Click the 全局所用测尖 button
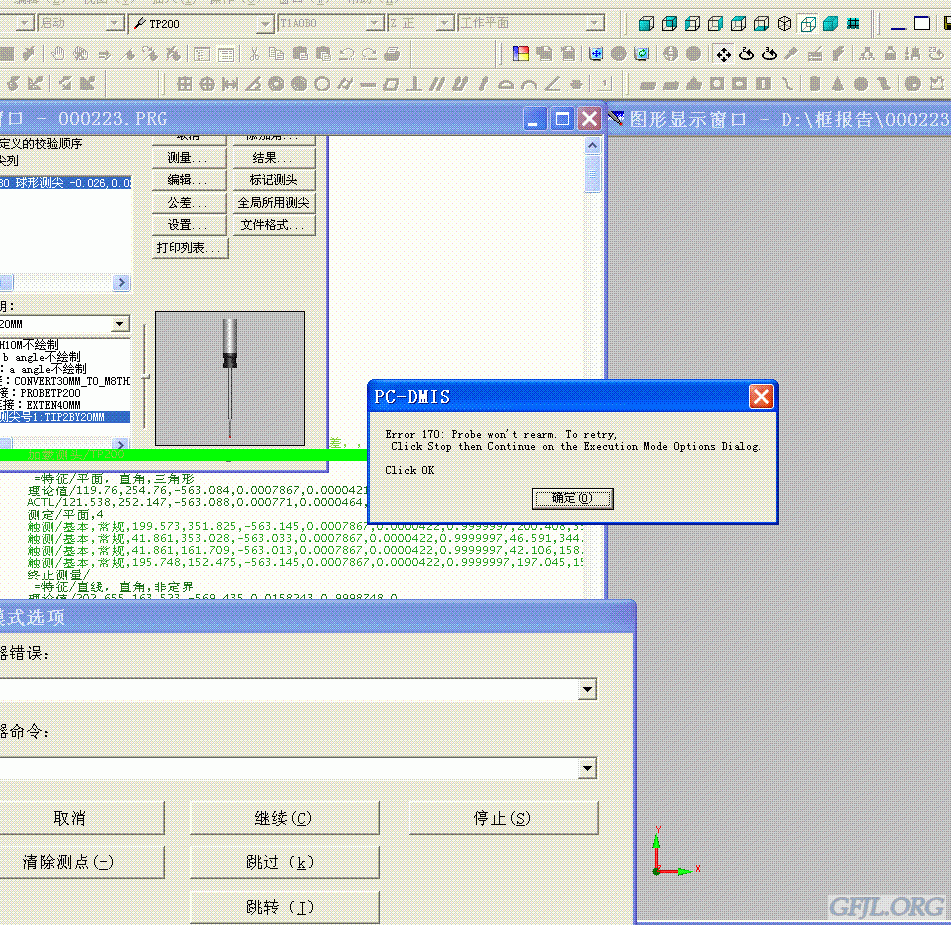This screenshot has width=951, height=925. 274,203
